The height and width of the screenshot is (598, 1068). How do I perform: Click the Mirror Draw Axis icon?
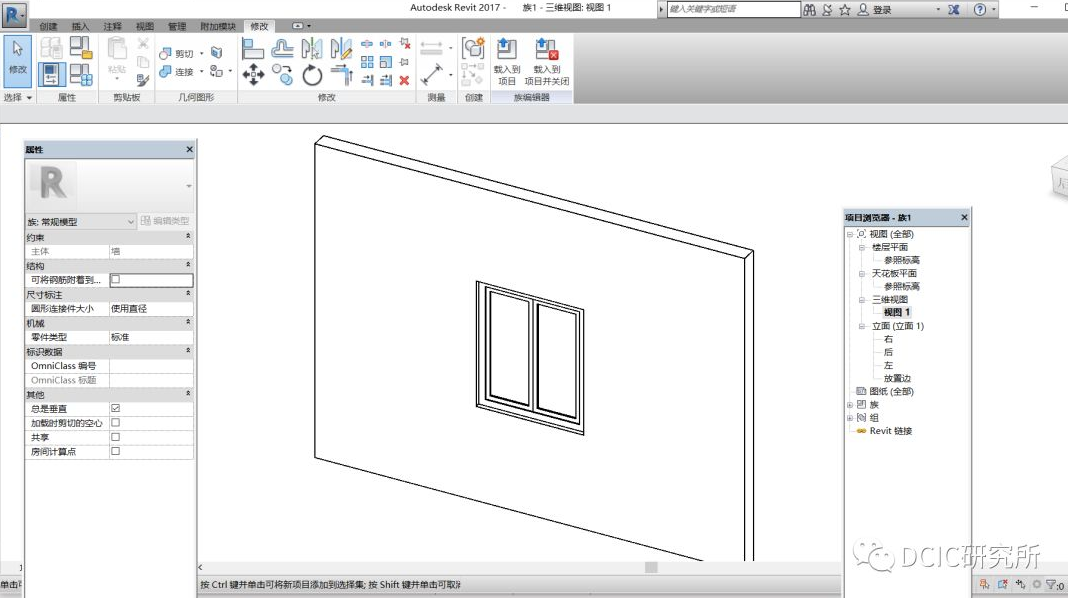pyautogui.click(x=341, y=49)
